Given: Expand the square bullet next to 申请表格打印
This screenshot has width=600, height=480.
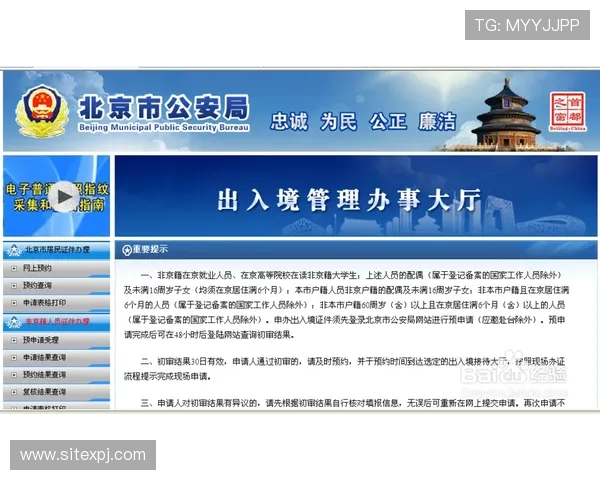Looking at the screenshot, I should 14,303.
